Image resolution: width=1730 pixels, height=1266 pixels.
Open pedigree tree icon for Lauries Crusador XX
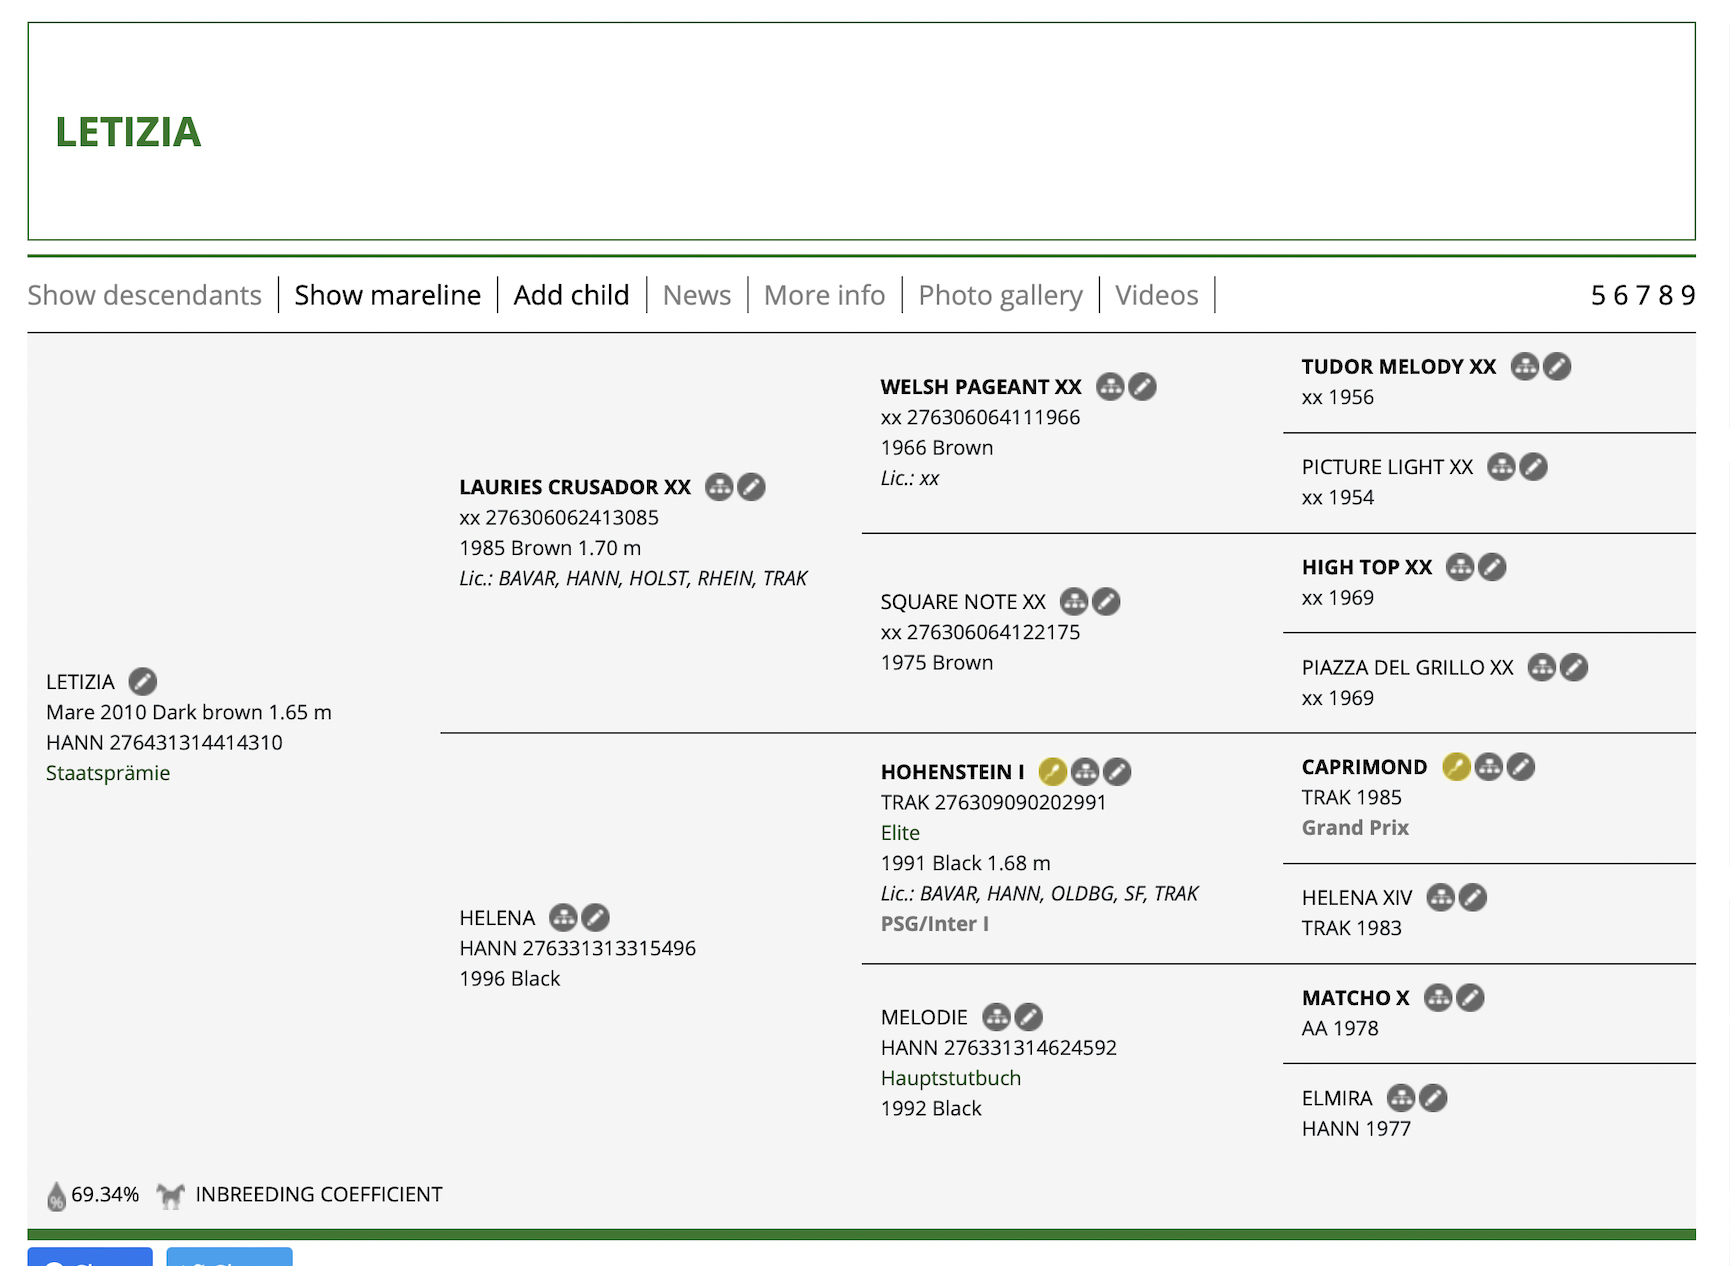[x=719, y=487]
